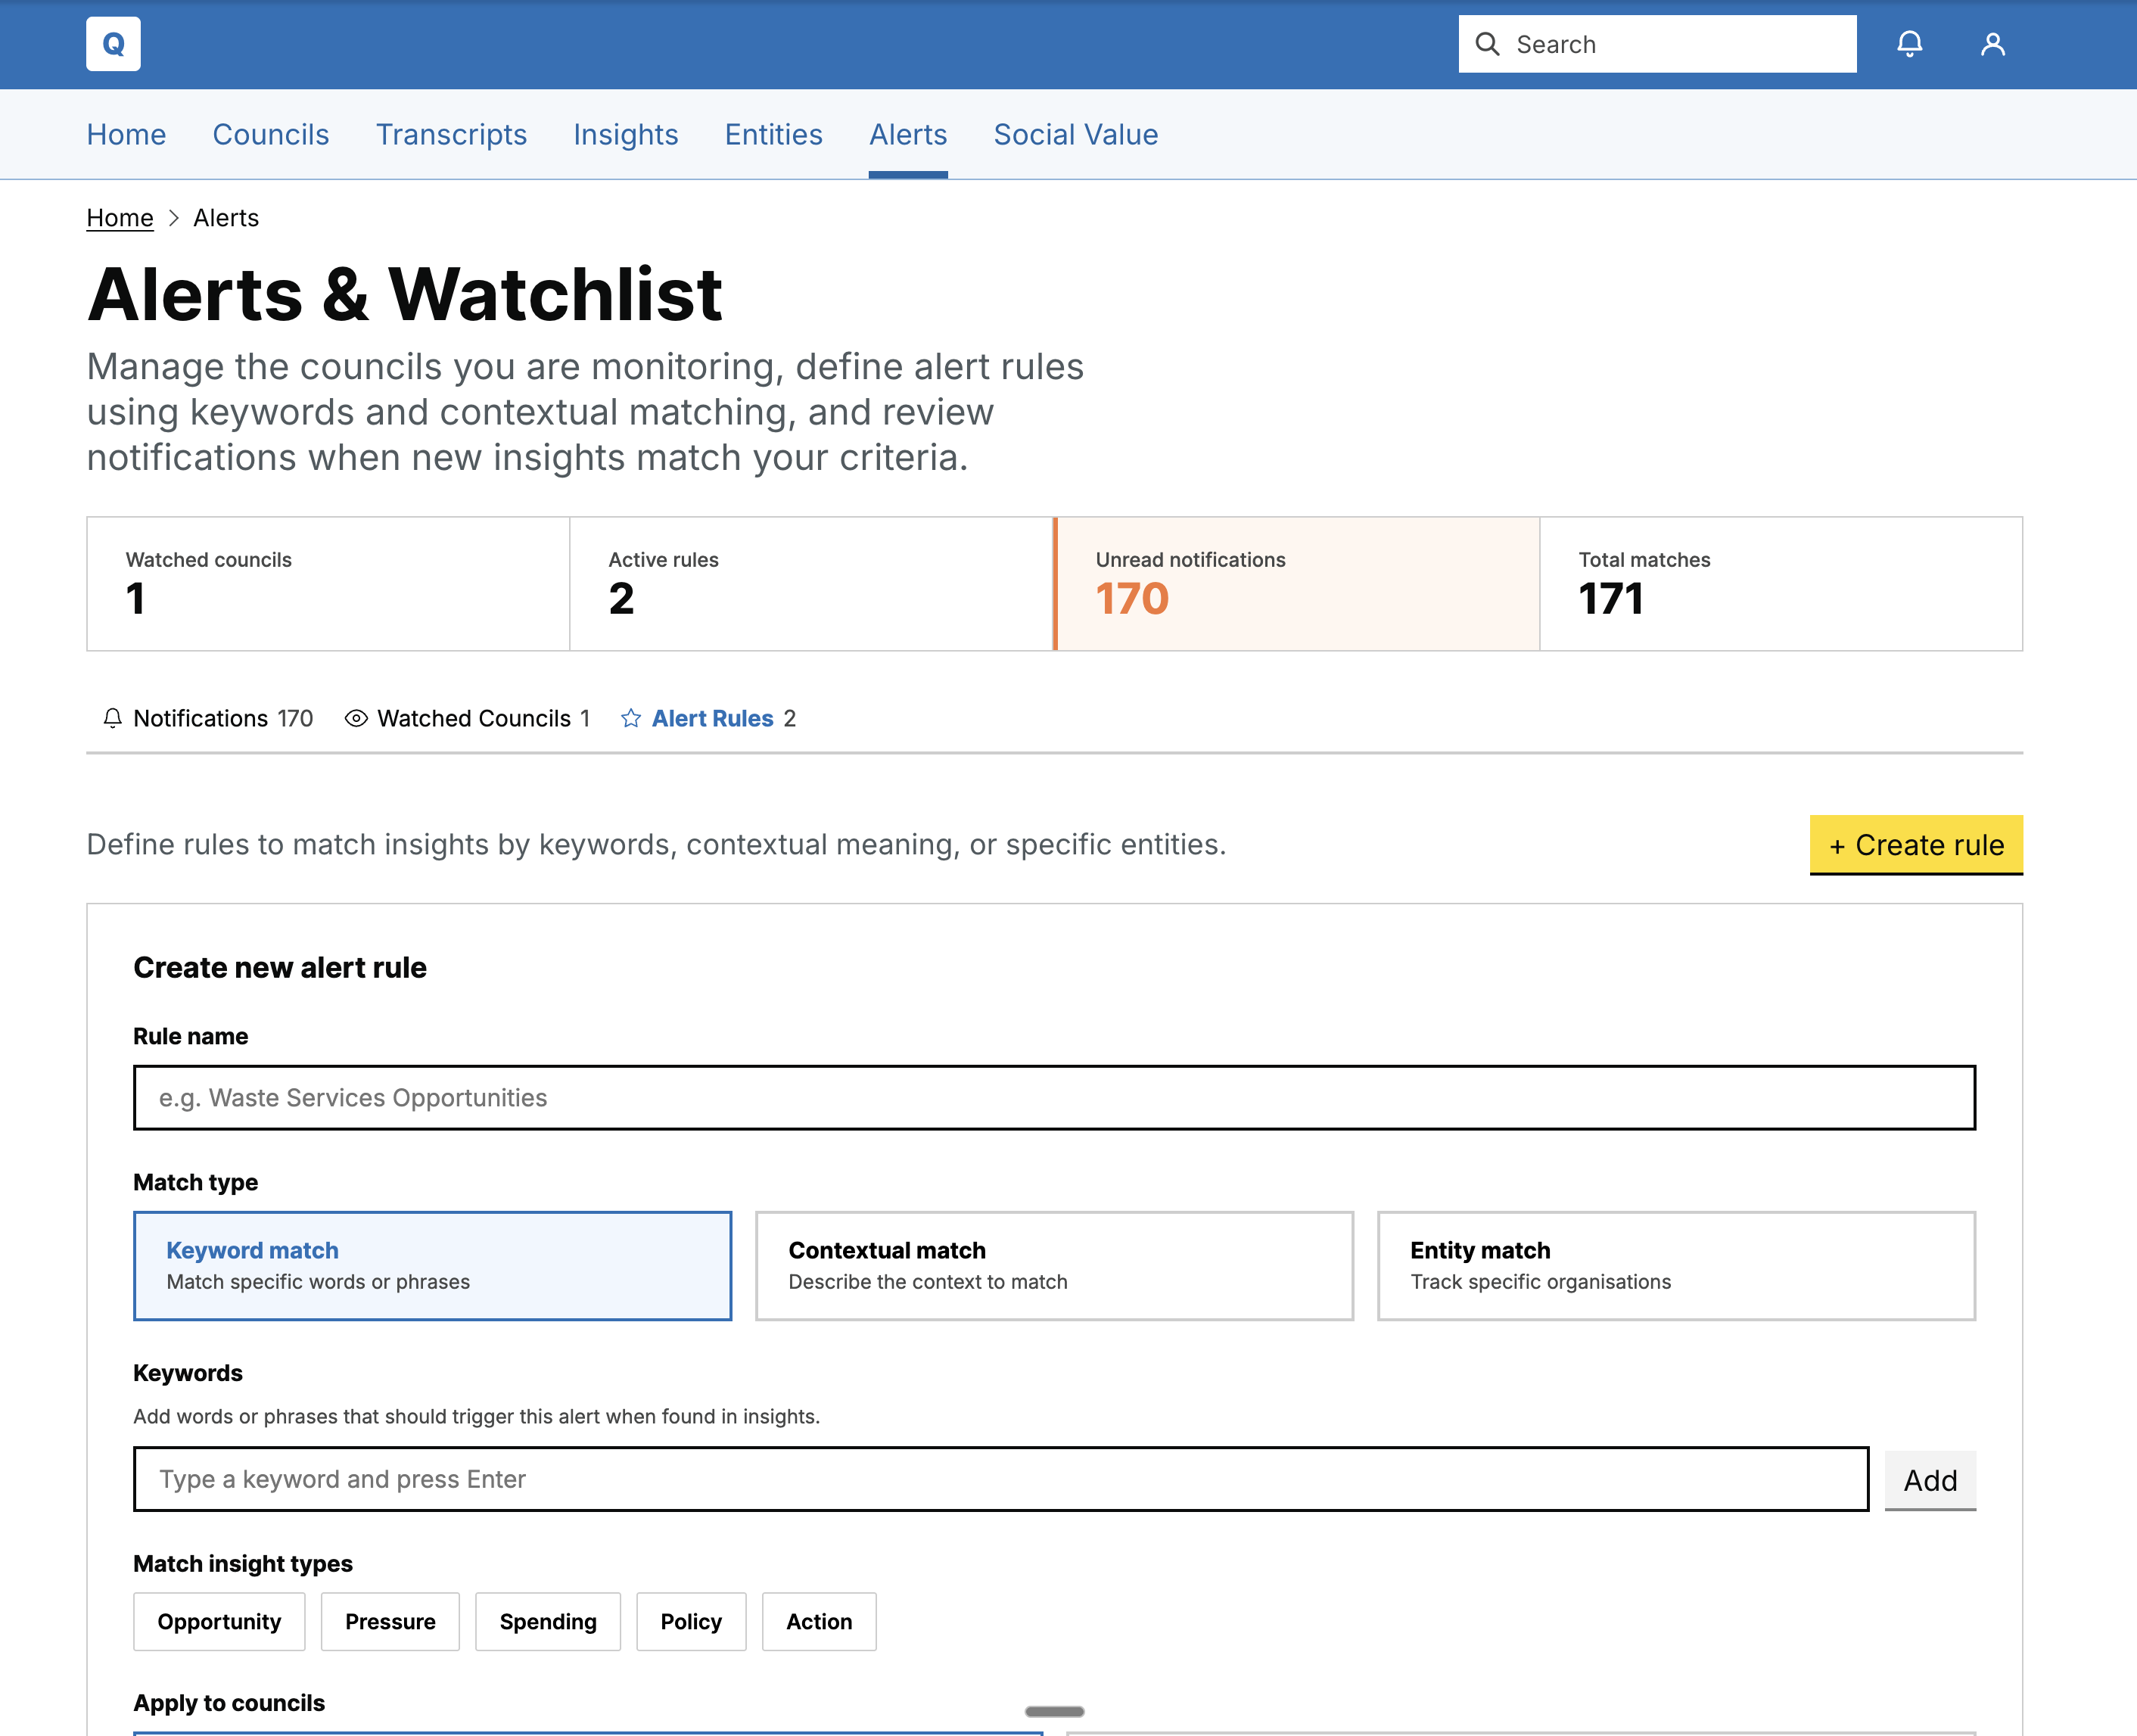Focus the Rule name input field

[1053, 1097]
